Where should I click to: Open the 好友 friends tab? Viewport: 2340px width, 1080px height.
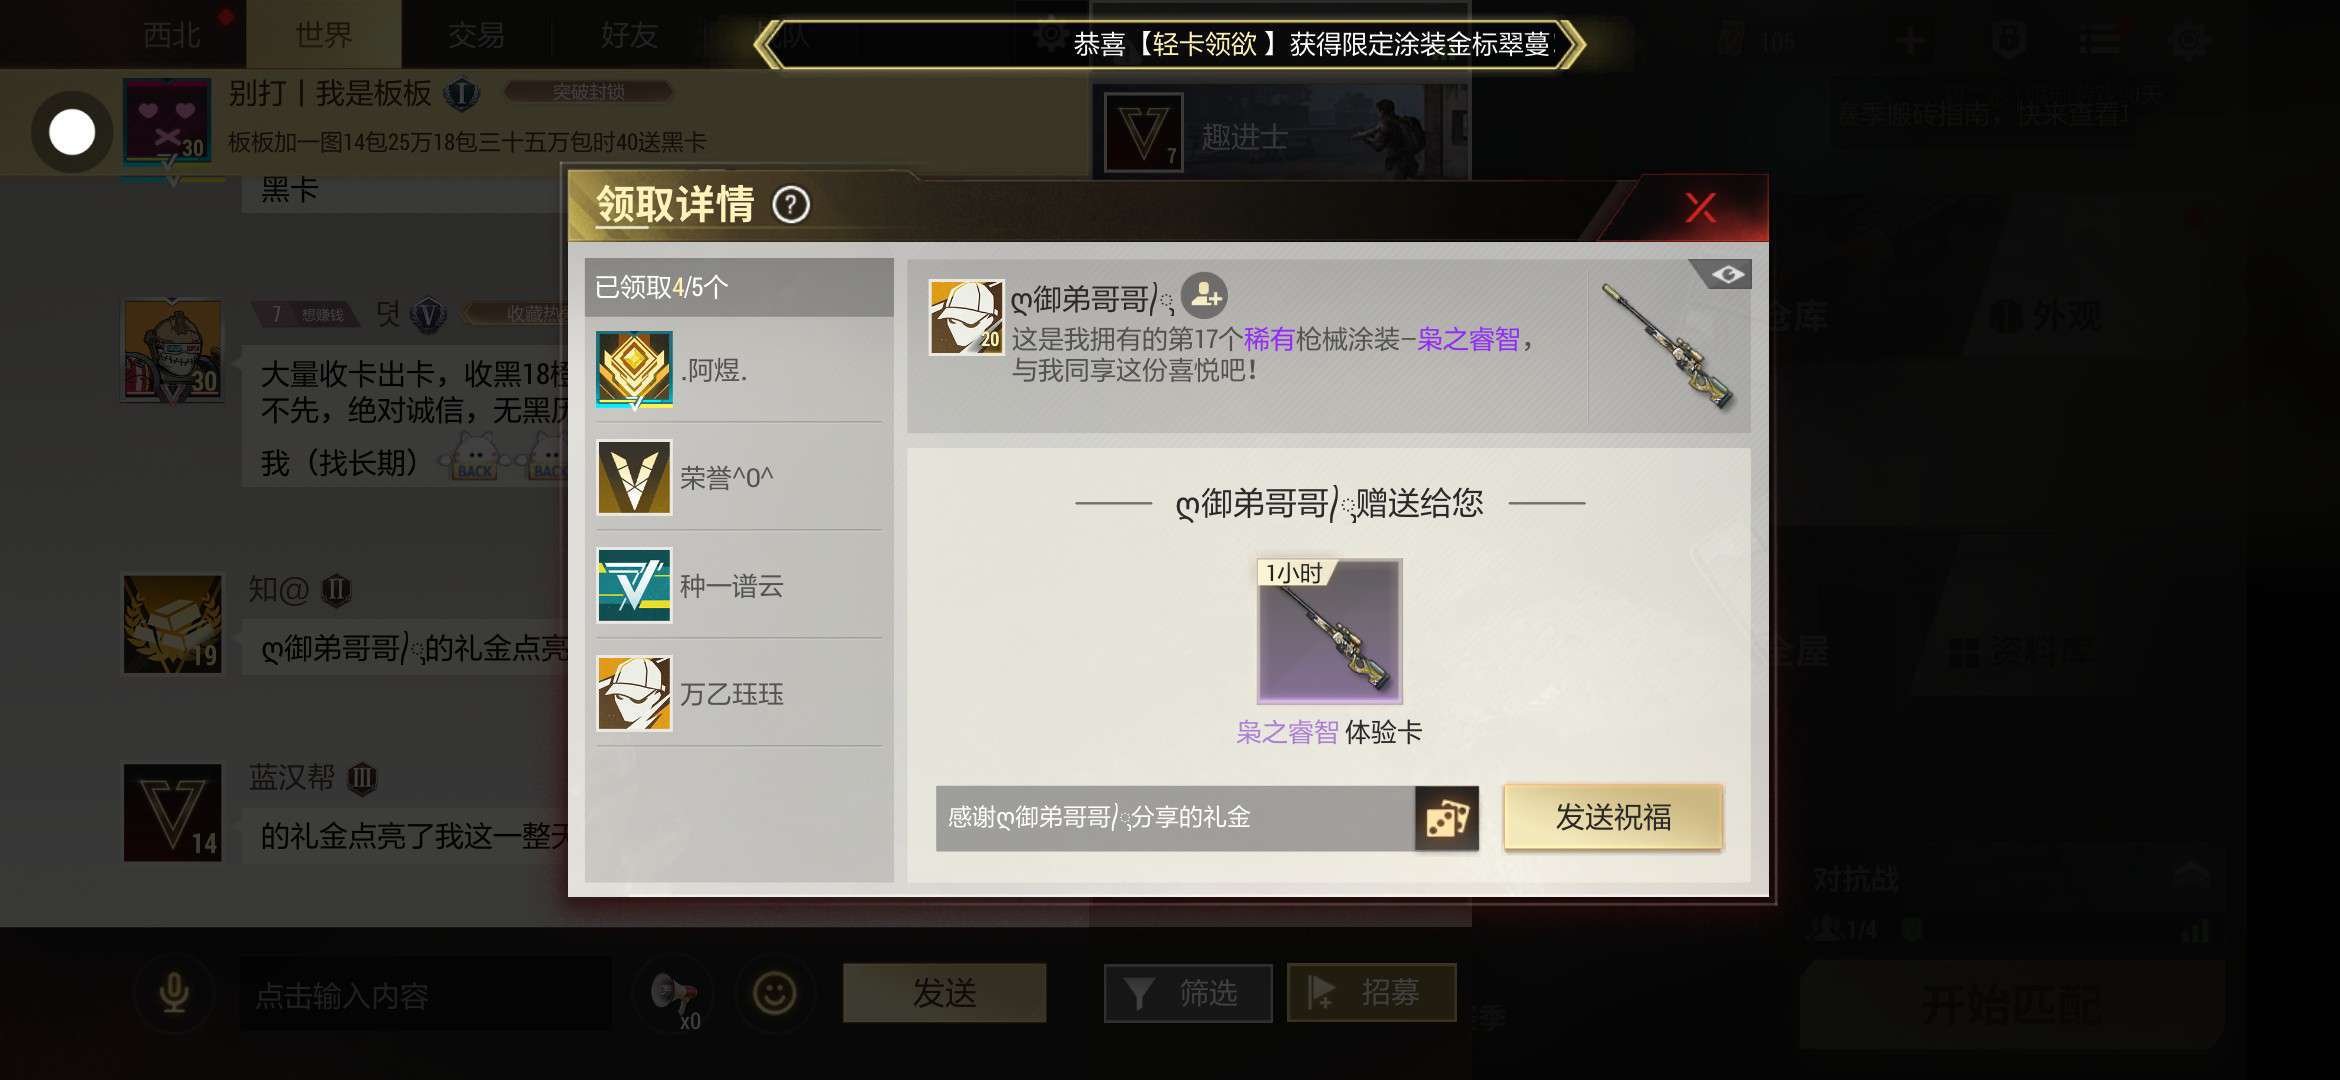click(629, 35)
